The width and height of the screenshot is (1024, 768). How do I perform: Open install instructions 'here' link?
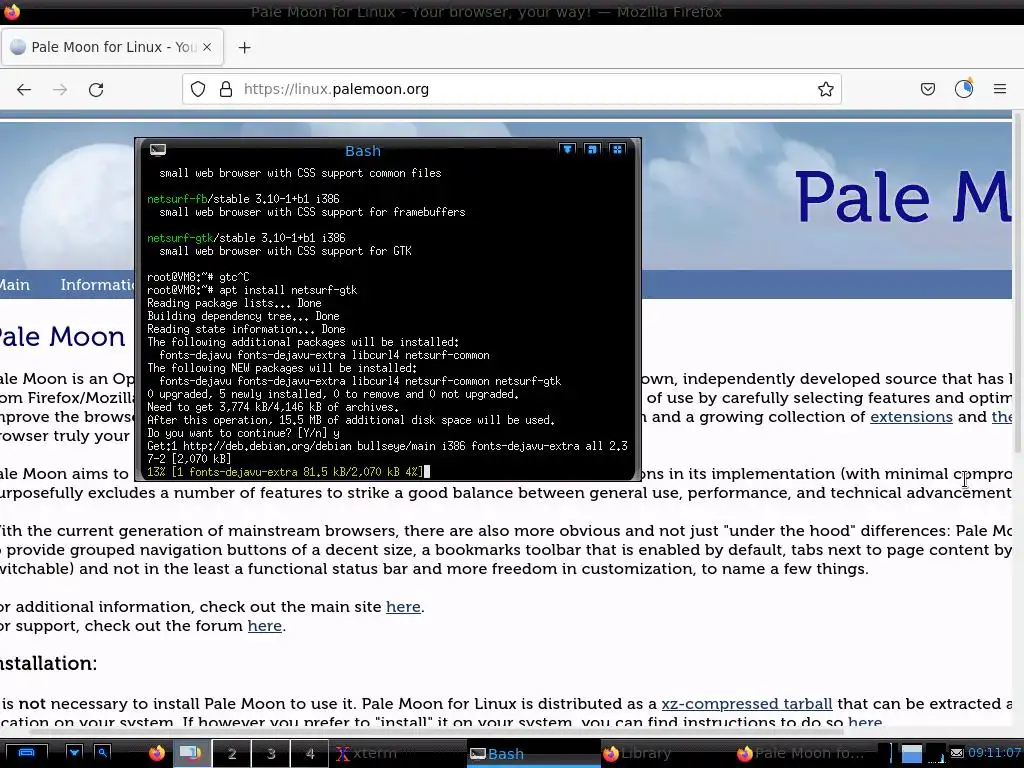865,722
